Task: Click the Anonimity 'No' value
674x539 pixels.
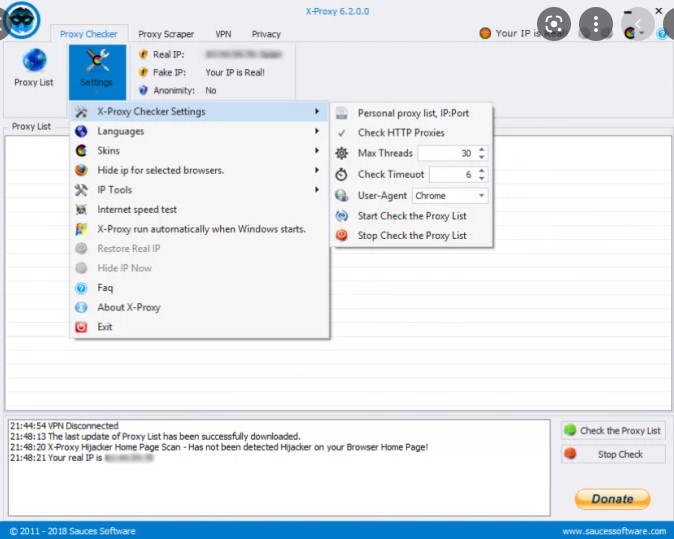Action: 211,90
